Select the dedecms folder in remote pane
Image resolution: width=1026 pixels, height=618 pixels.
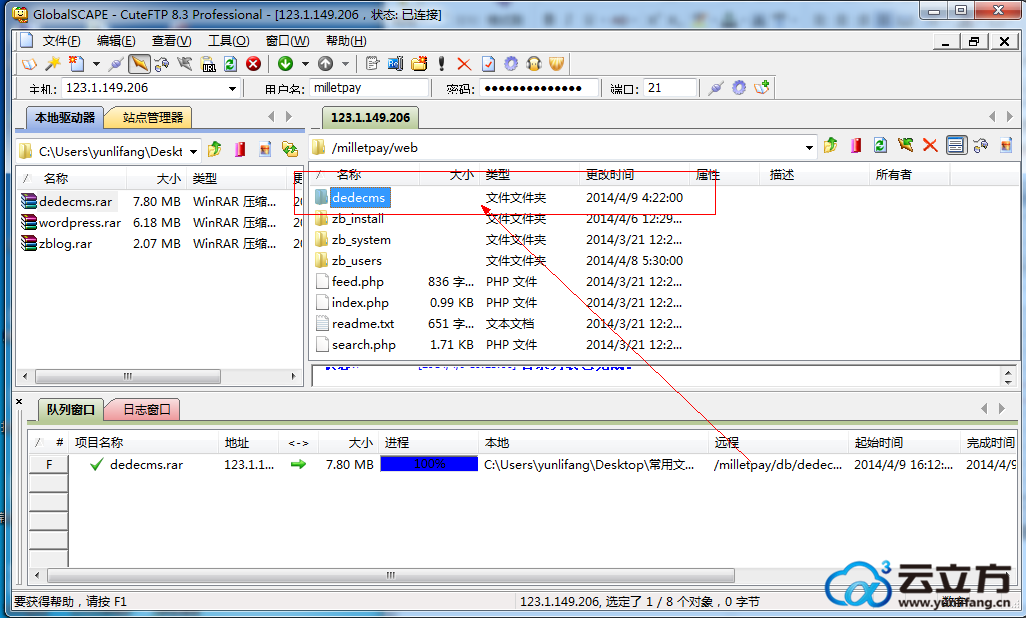point(359,198)
